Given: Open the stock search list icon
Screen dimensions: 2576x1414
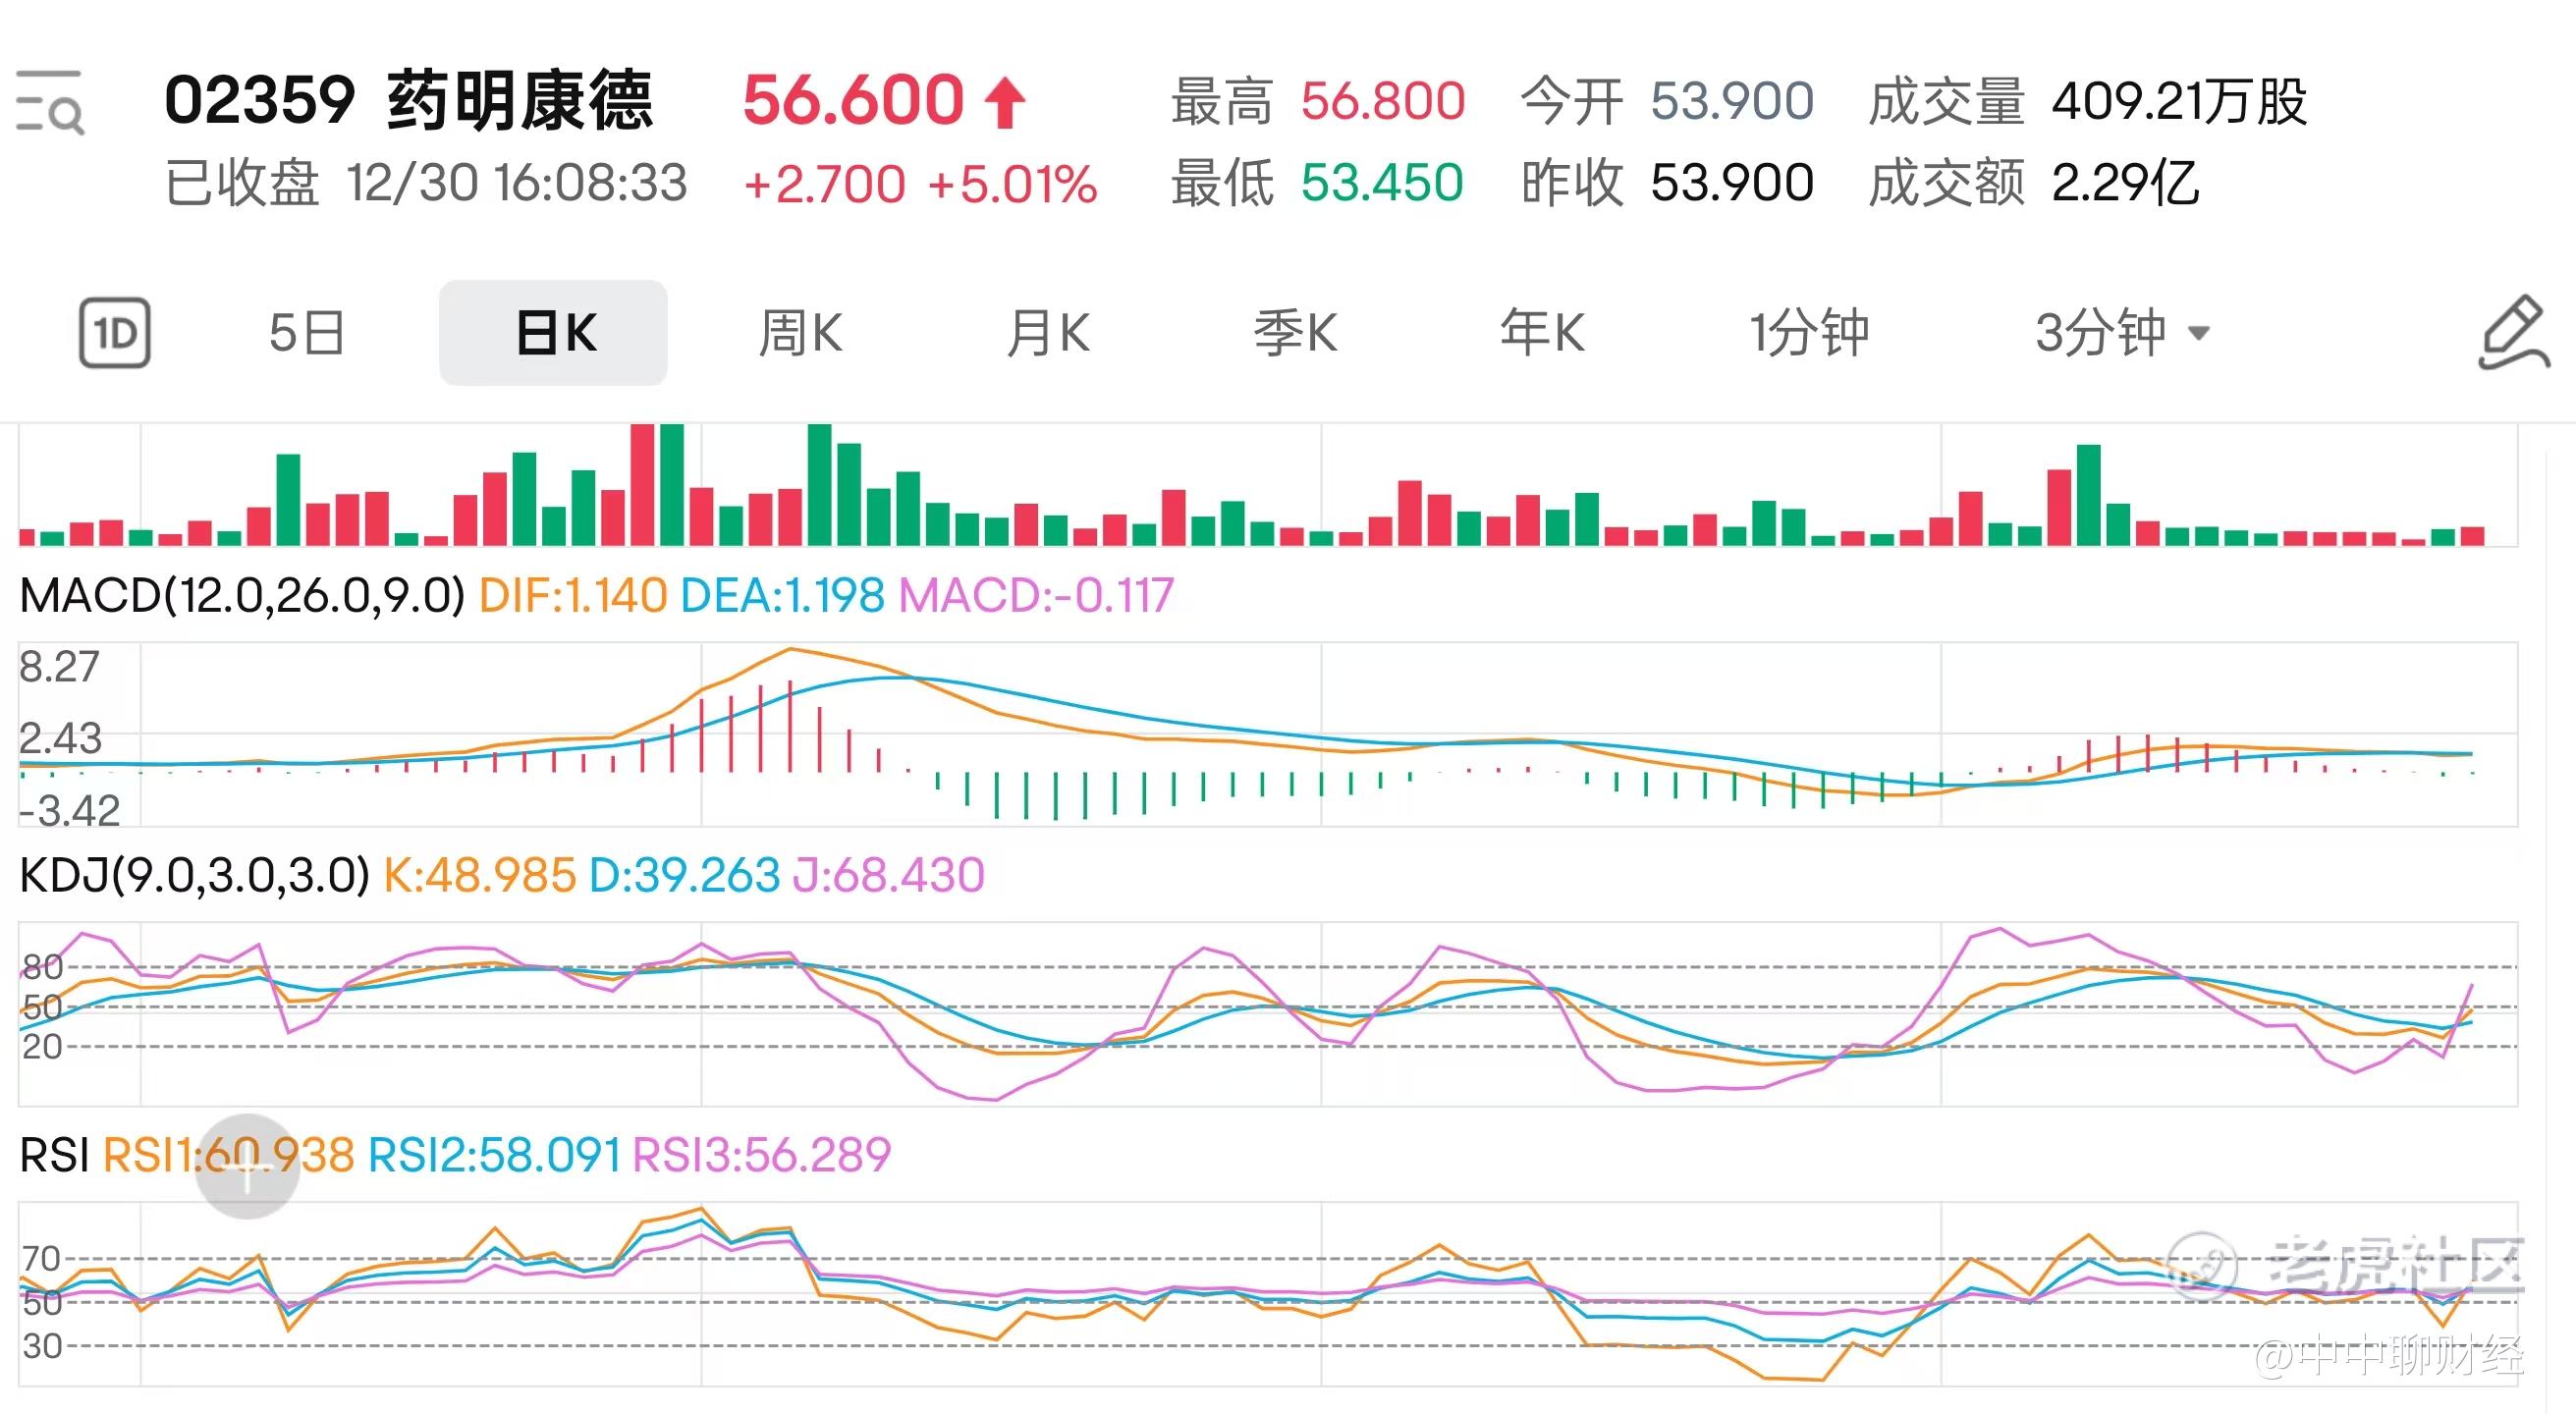Looking at the screenshot, I should (50, 101).
